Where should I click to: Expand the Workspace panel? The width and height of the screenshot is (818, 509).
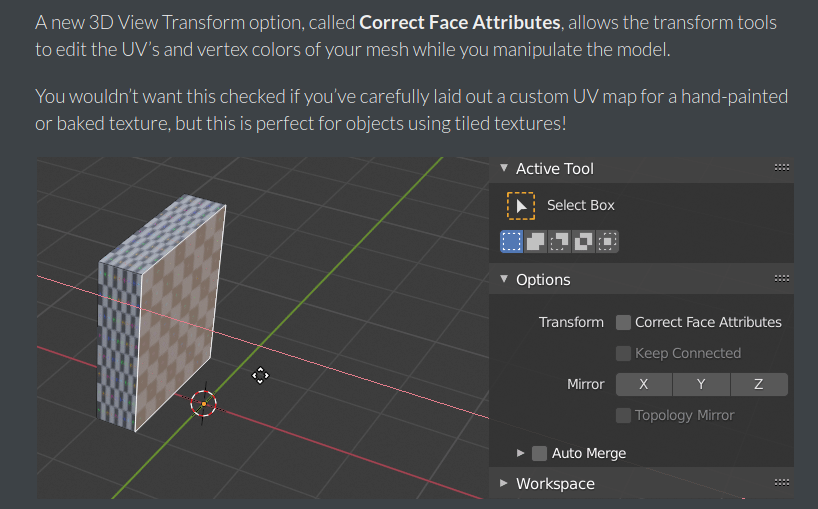pyautogui.click(x=504, y=483)
